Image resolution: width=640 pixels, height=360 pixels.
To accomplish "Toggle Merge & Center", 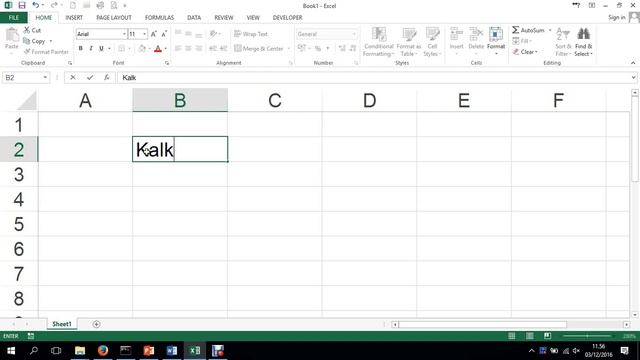I will click(x=259, y=49).
